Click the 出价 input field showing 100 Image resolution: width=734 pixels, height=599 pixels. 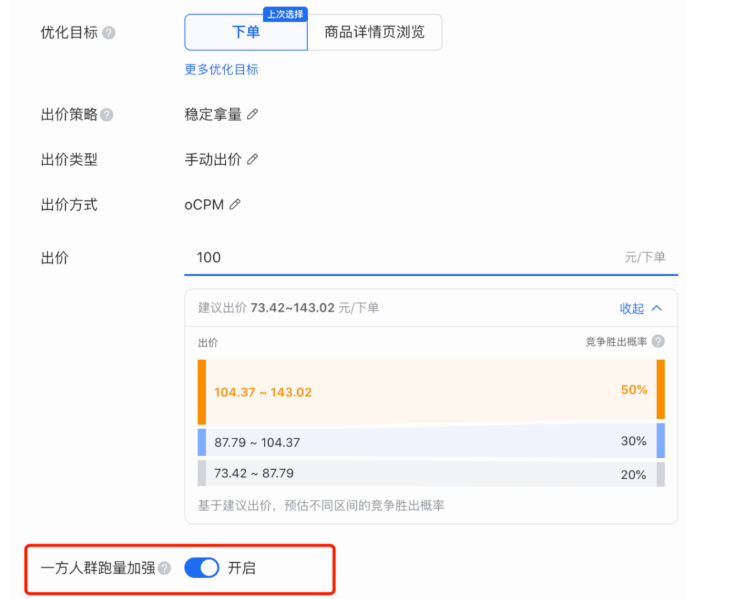[x=431, y=257]
